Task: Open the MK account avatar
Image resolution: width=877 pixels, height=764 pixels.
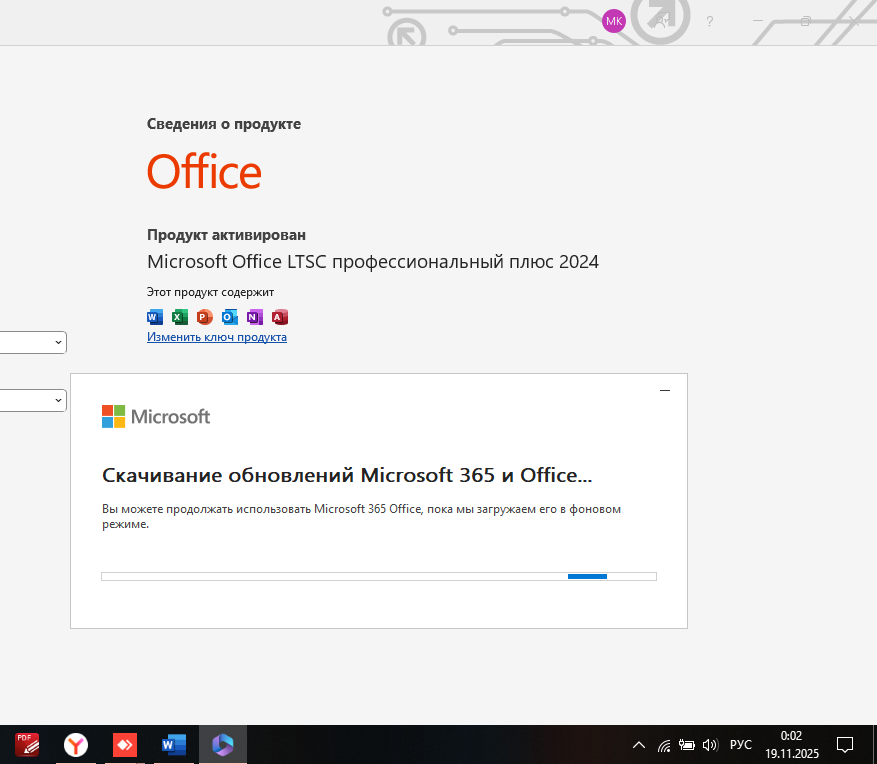Action: pos(613,21)
